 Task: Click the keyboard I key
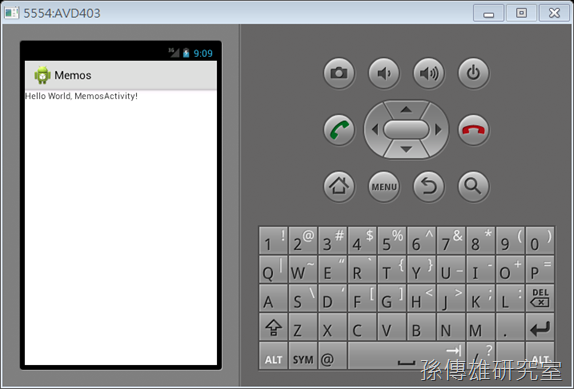pyautogui.click(x=481, y=269)
